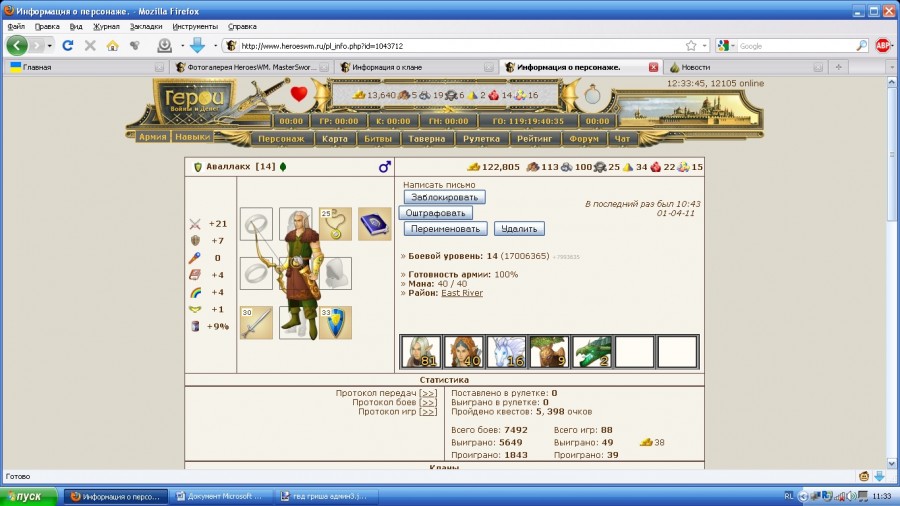This screenshot has width=900, height=506.
Task: Click Удалить button
Action: pos(519,228)
